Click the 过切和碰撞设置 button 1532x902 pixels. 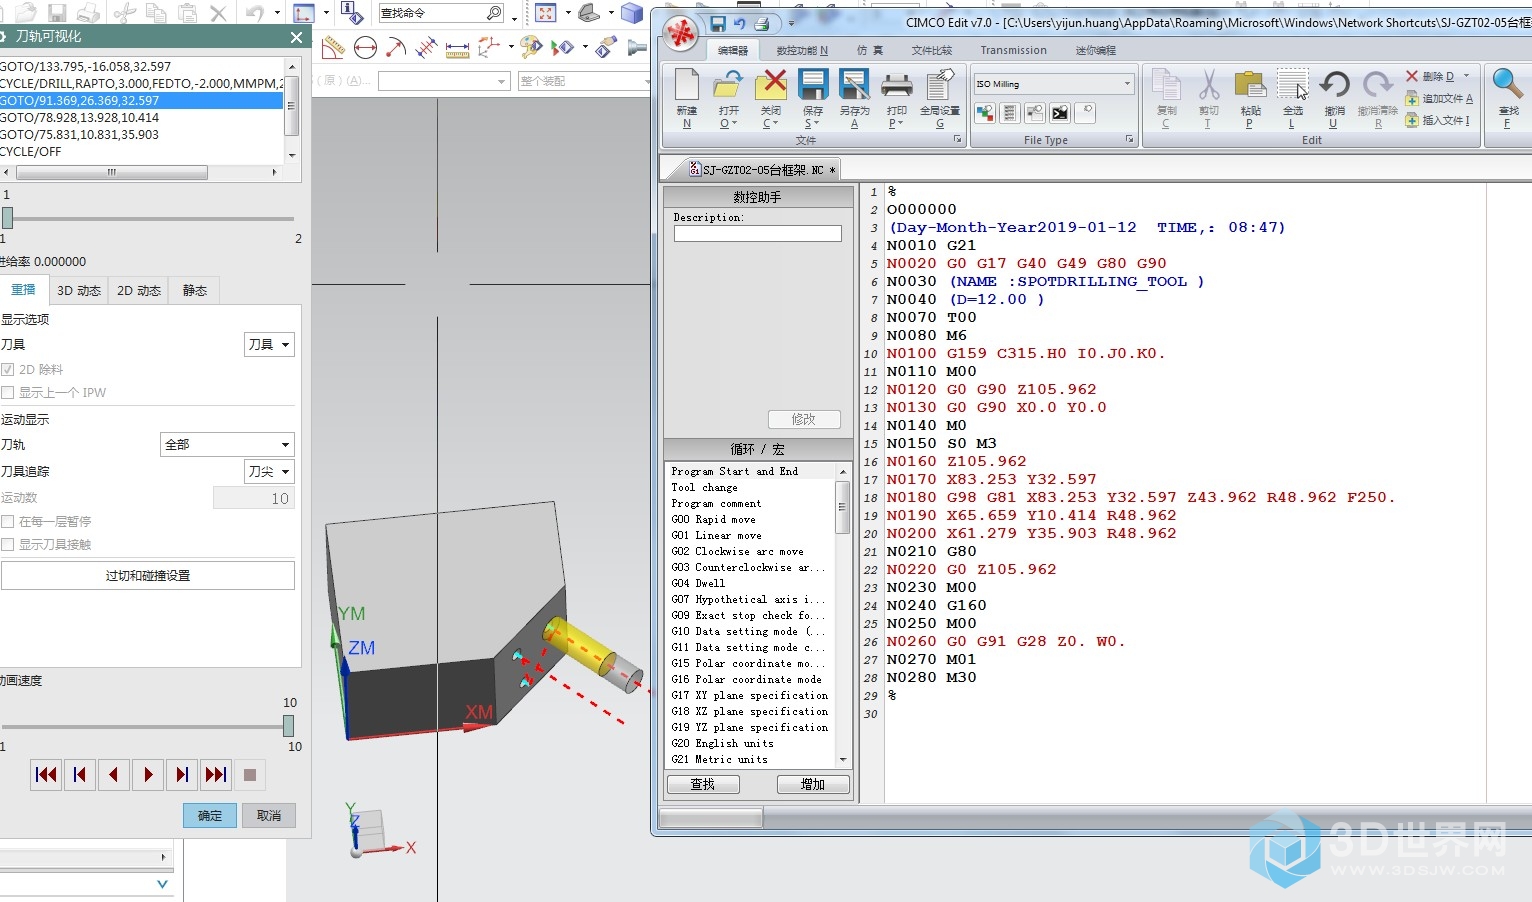pos(148,576)
